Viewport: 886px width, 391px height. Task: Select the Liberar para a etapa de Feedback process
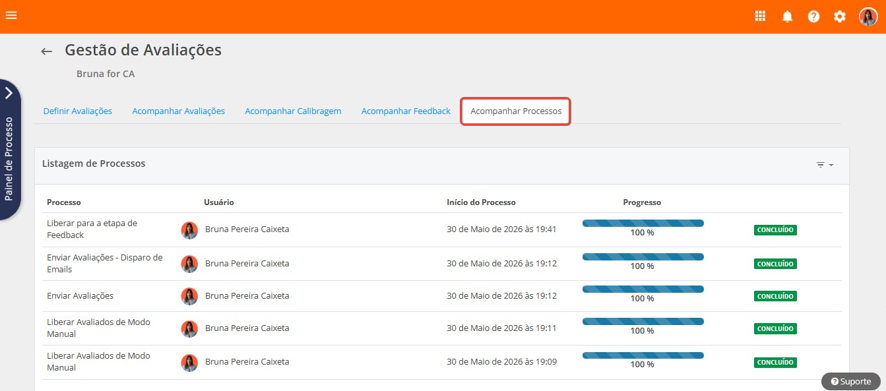92,229
